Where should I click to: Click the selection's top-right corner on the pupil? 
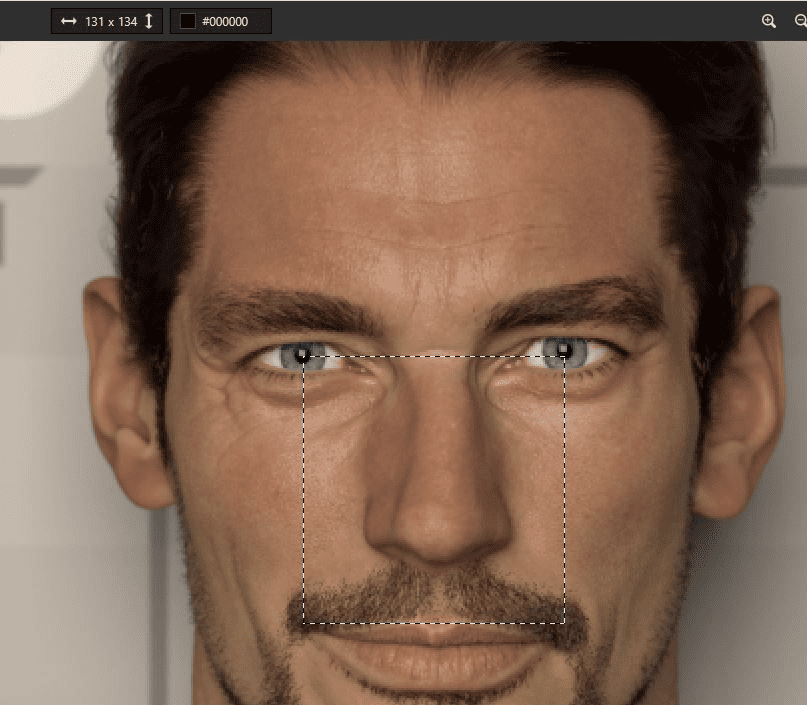(x=565, y=356)
